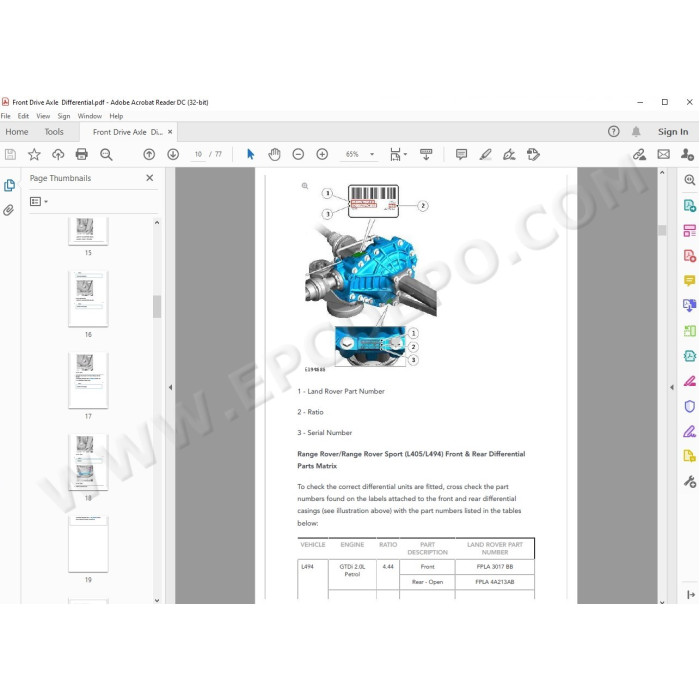Image resolution: width=700 pixels, height=700 pixels.
Task: Click the thumbnails panel scrollbar handle
Action: tap(157, 306)
